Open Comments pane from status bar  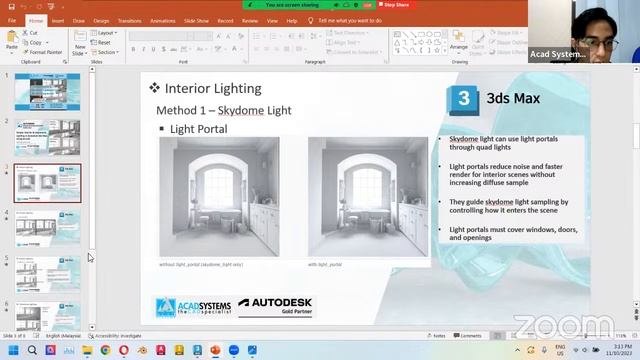(x=468, y=336)
